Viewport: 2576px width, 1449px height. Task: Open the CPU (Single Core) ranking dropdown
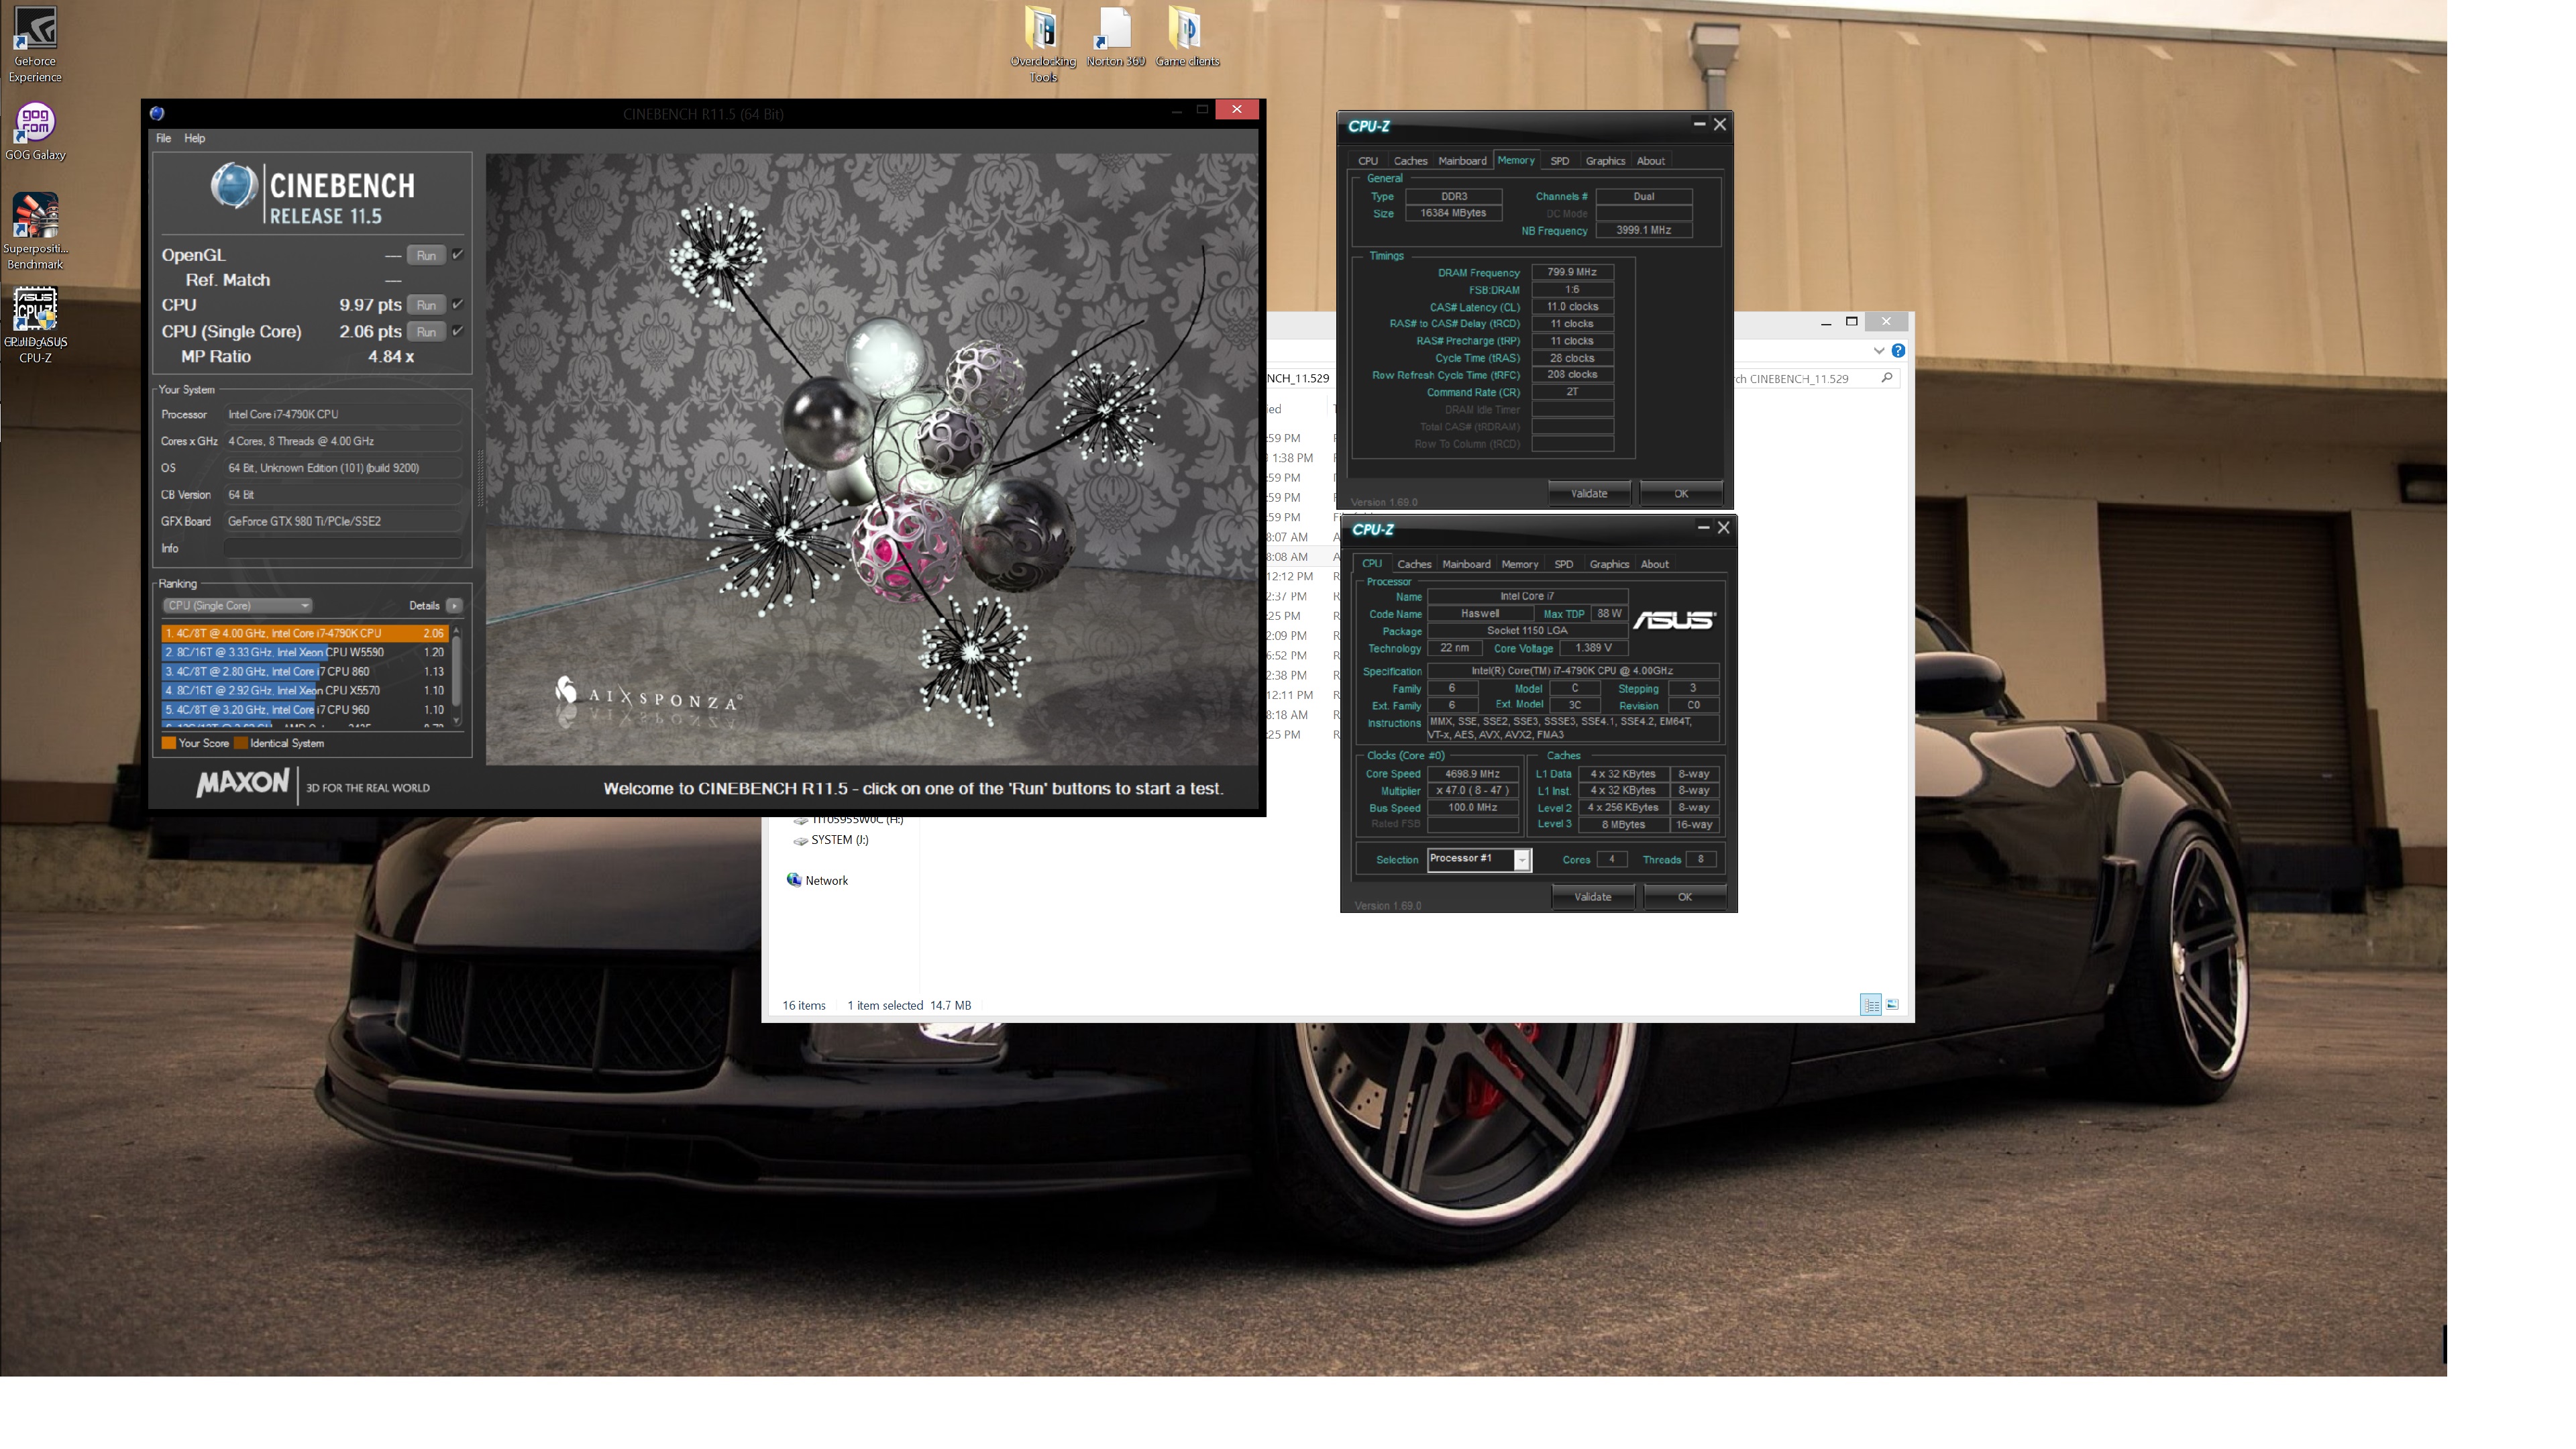pyautogui.click(x=237, y=605)
